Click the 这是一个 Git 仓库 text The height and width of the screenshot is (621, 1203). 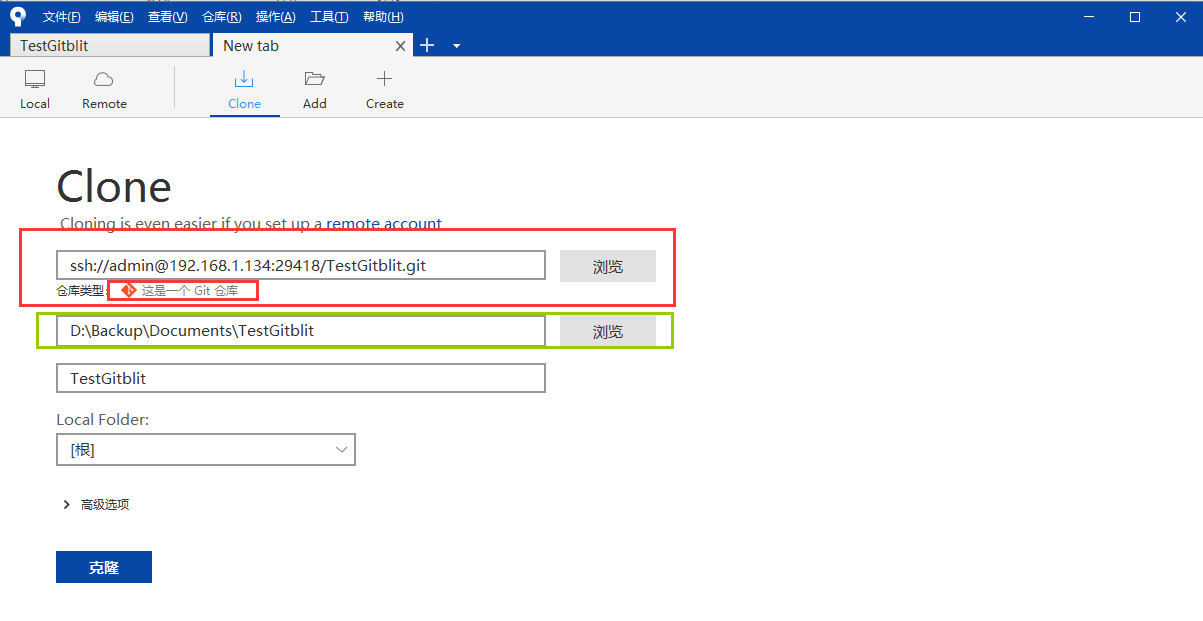[x=190, y=291]
